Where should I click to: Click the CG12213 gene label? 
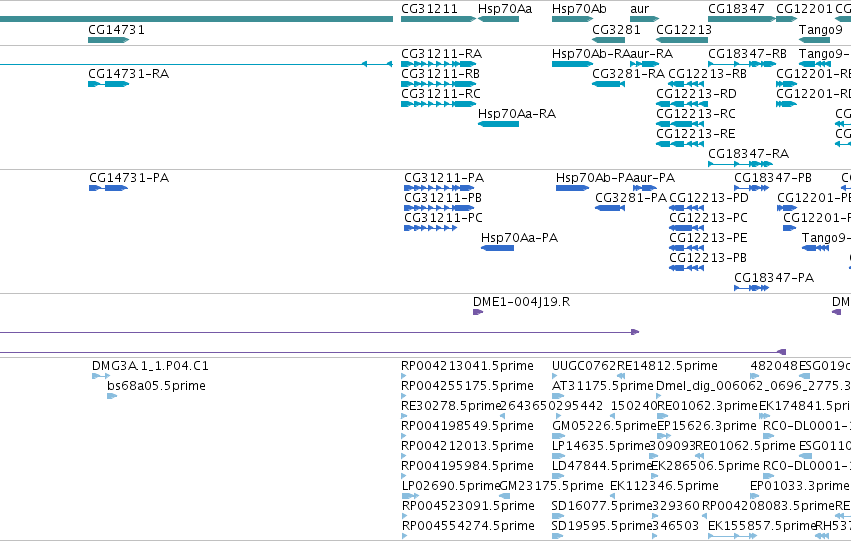pos(684,29)
